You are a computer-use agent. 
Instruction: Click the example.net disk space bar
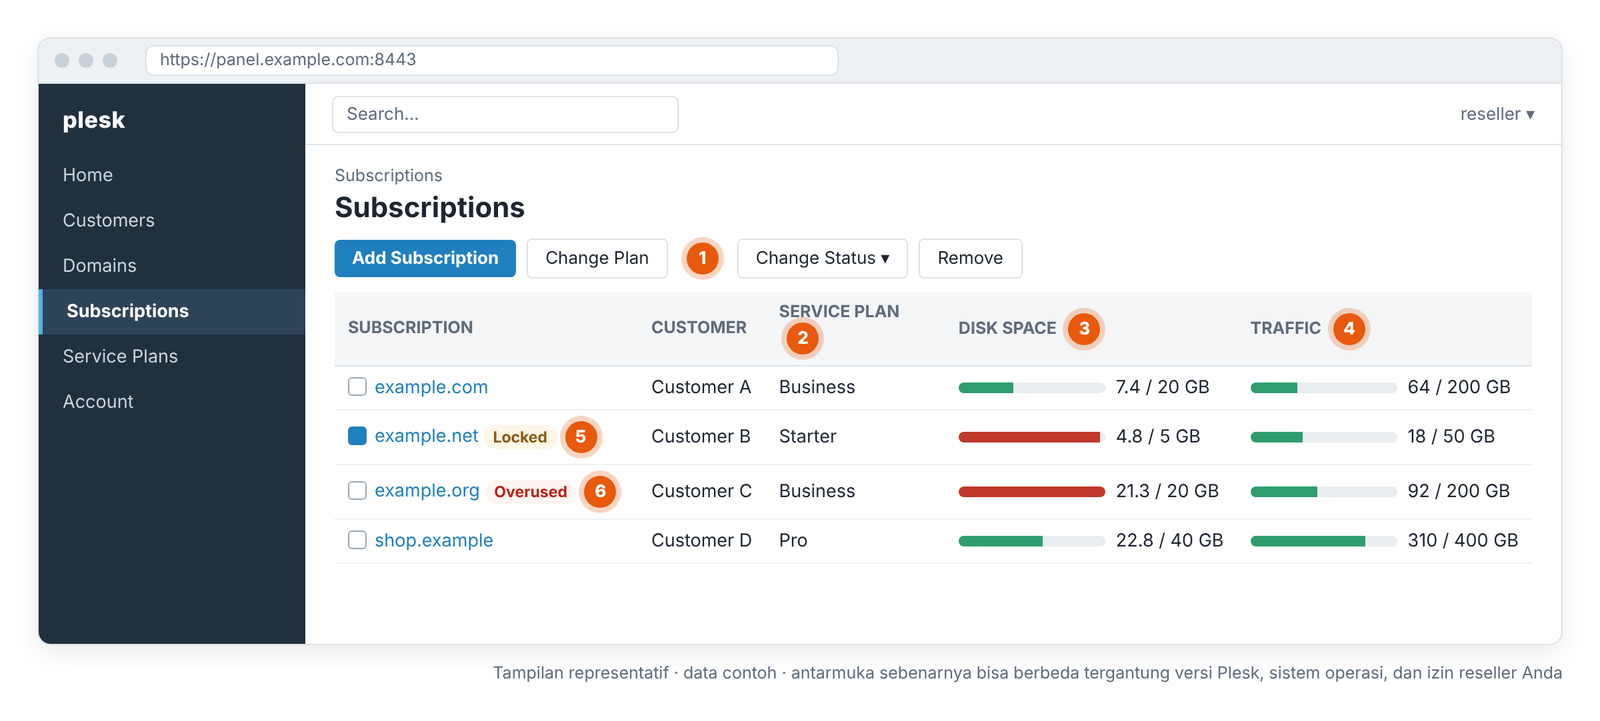point(1031,437)
